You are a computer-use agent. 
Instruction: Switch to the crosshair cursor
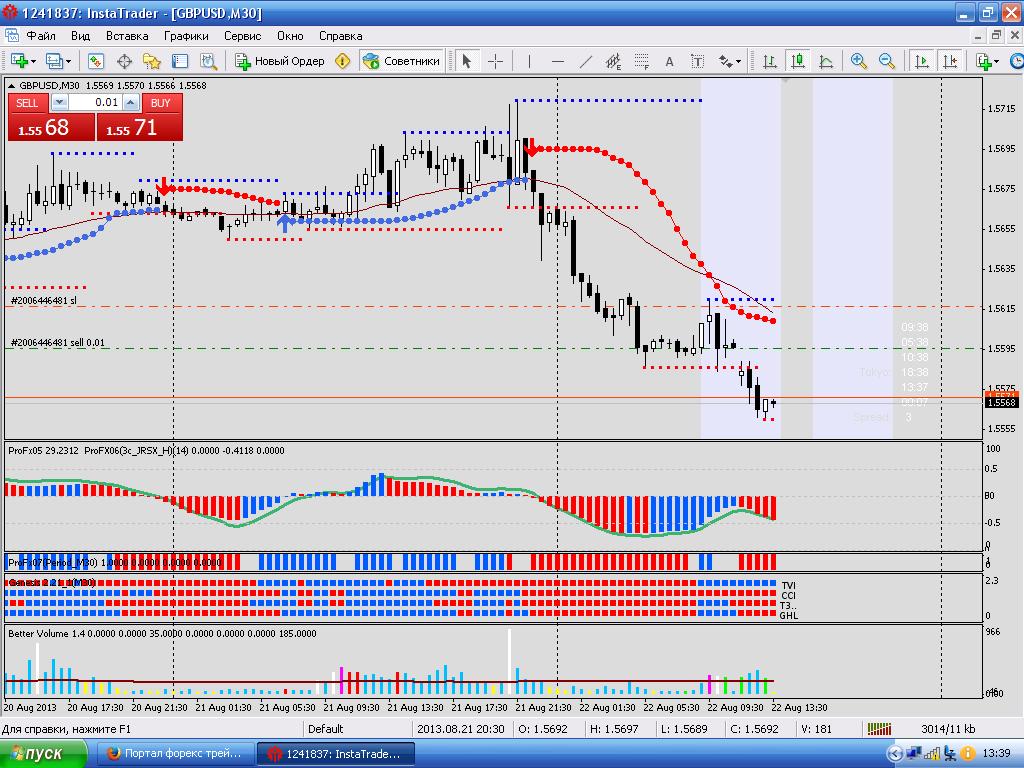tap(495, 61)
